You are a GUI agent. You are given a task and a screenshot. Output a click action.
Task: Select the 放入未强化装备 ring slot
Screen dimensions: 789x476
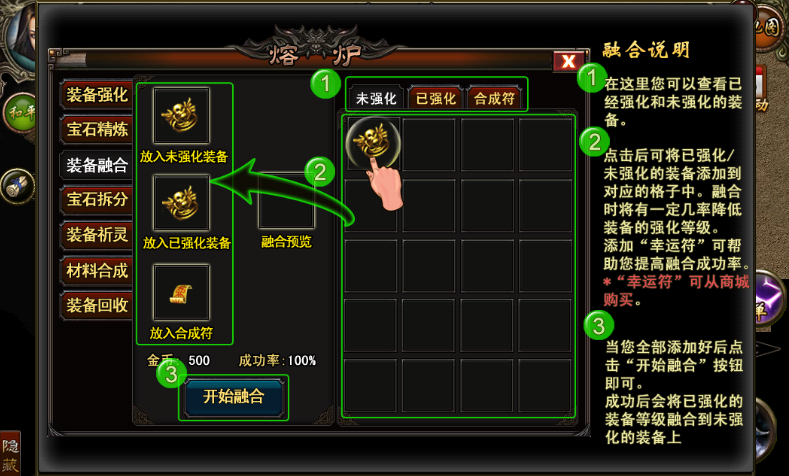[x=182, y=116]
